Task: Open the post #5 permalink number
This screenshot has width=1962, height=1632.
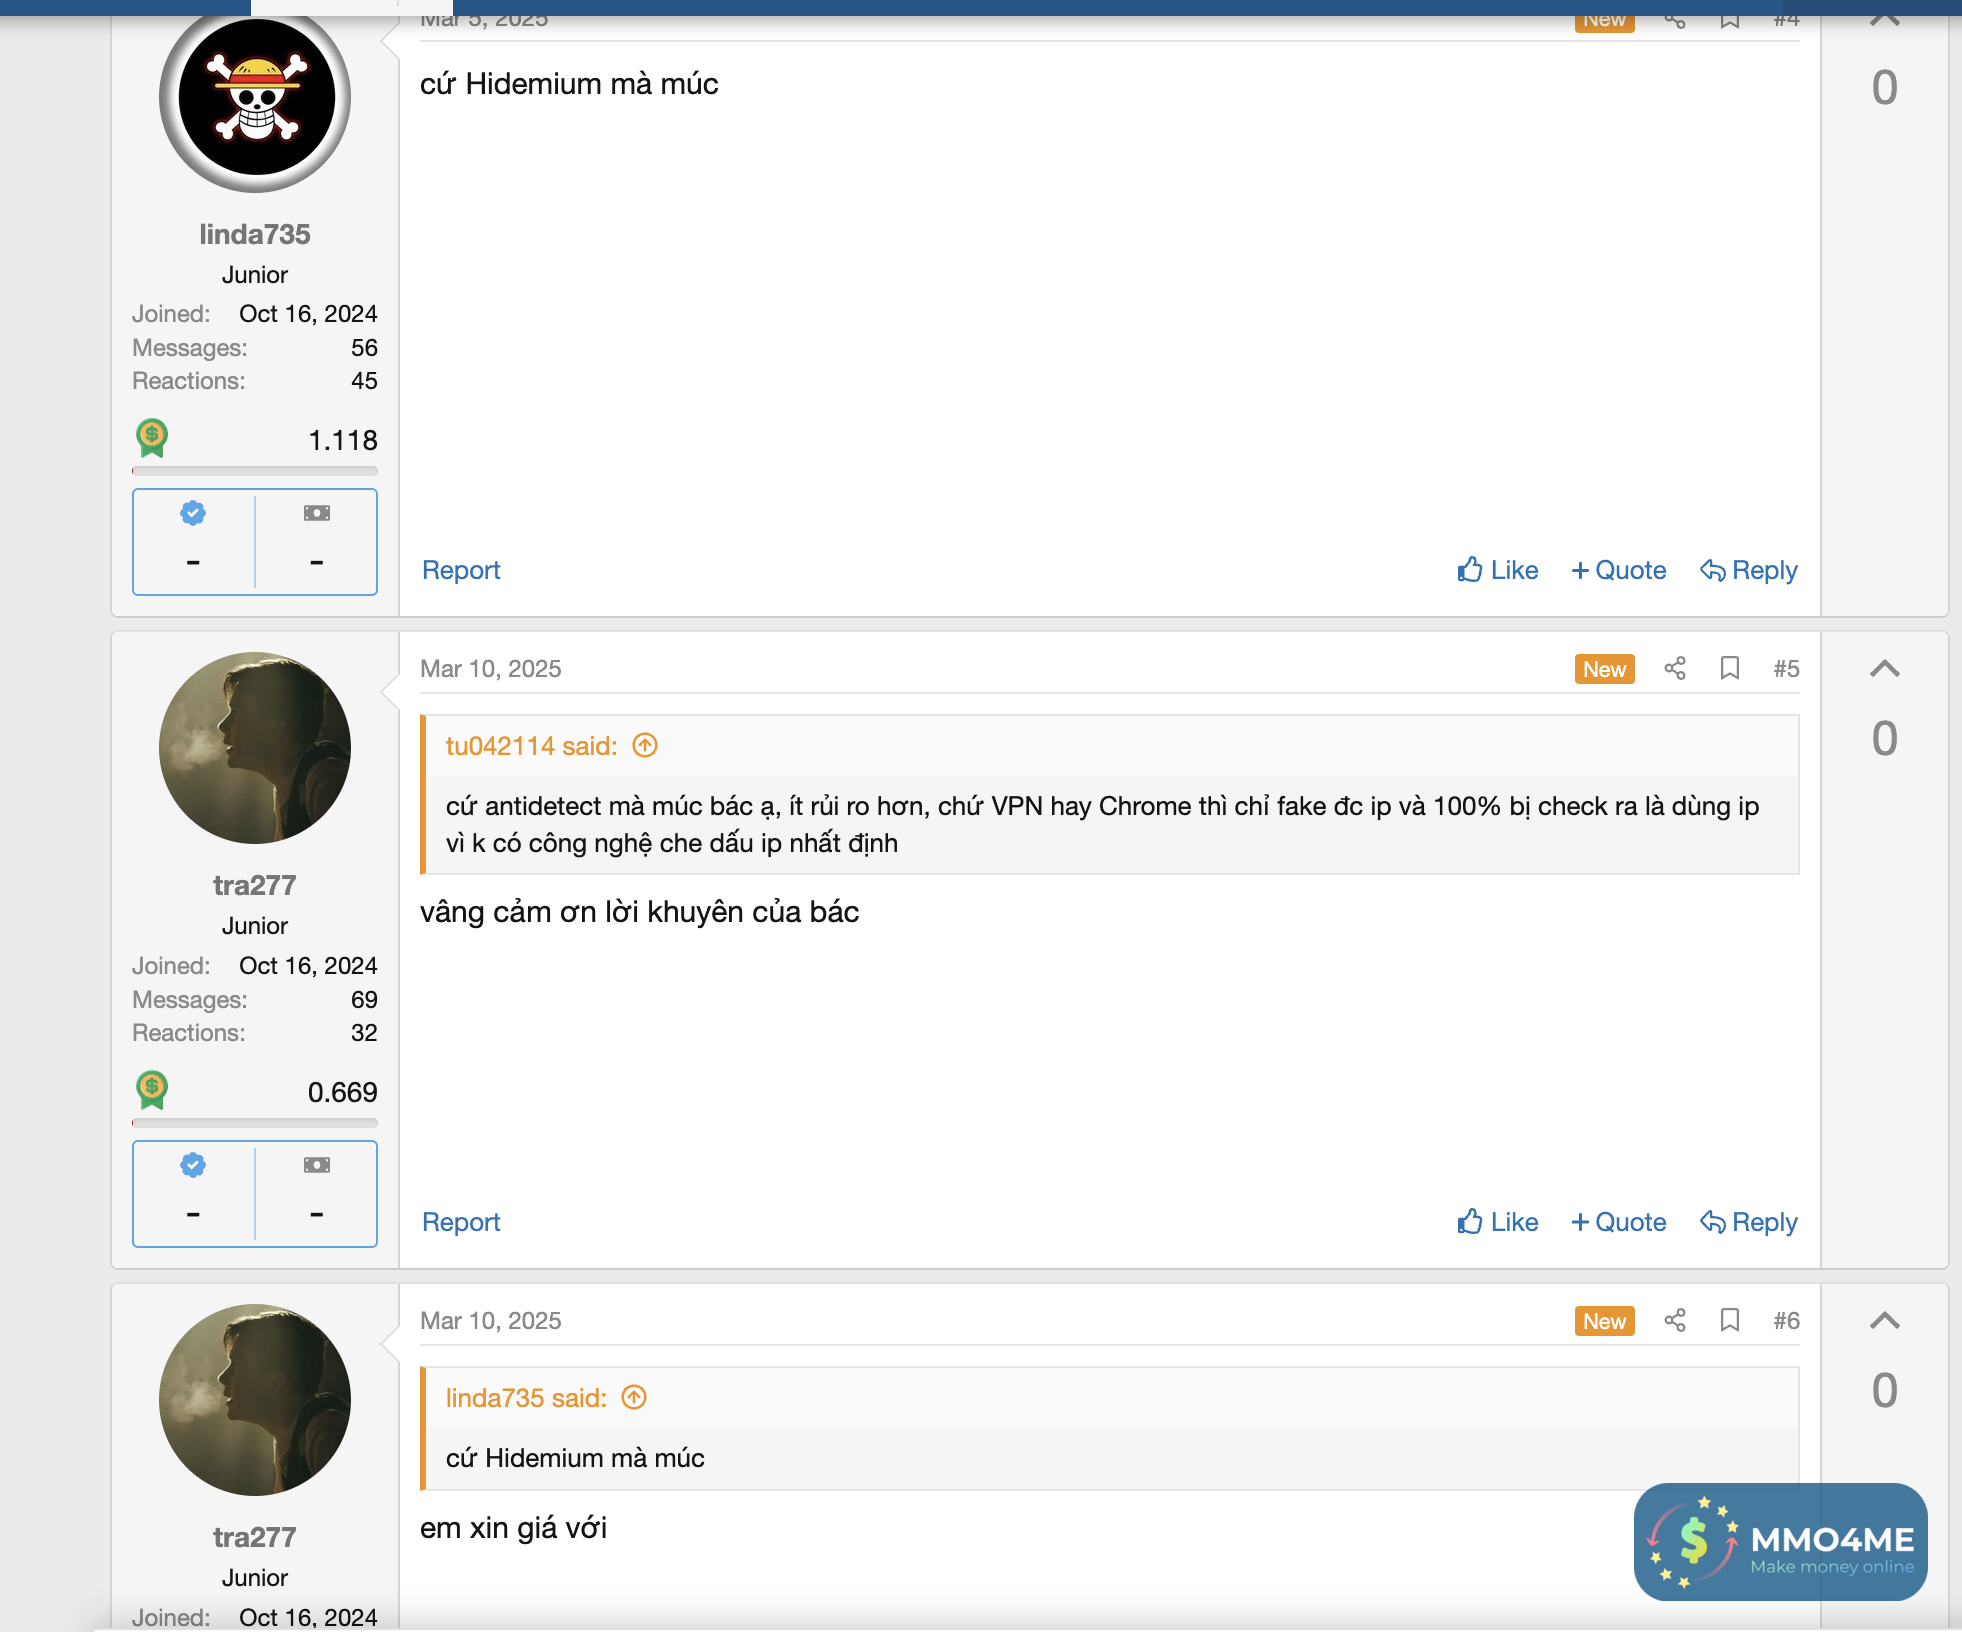Action: 1786,669
